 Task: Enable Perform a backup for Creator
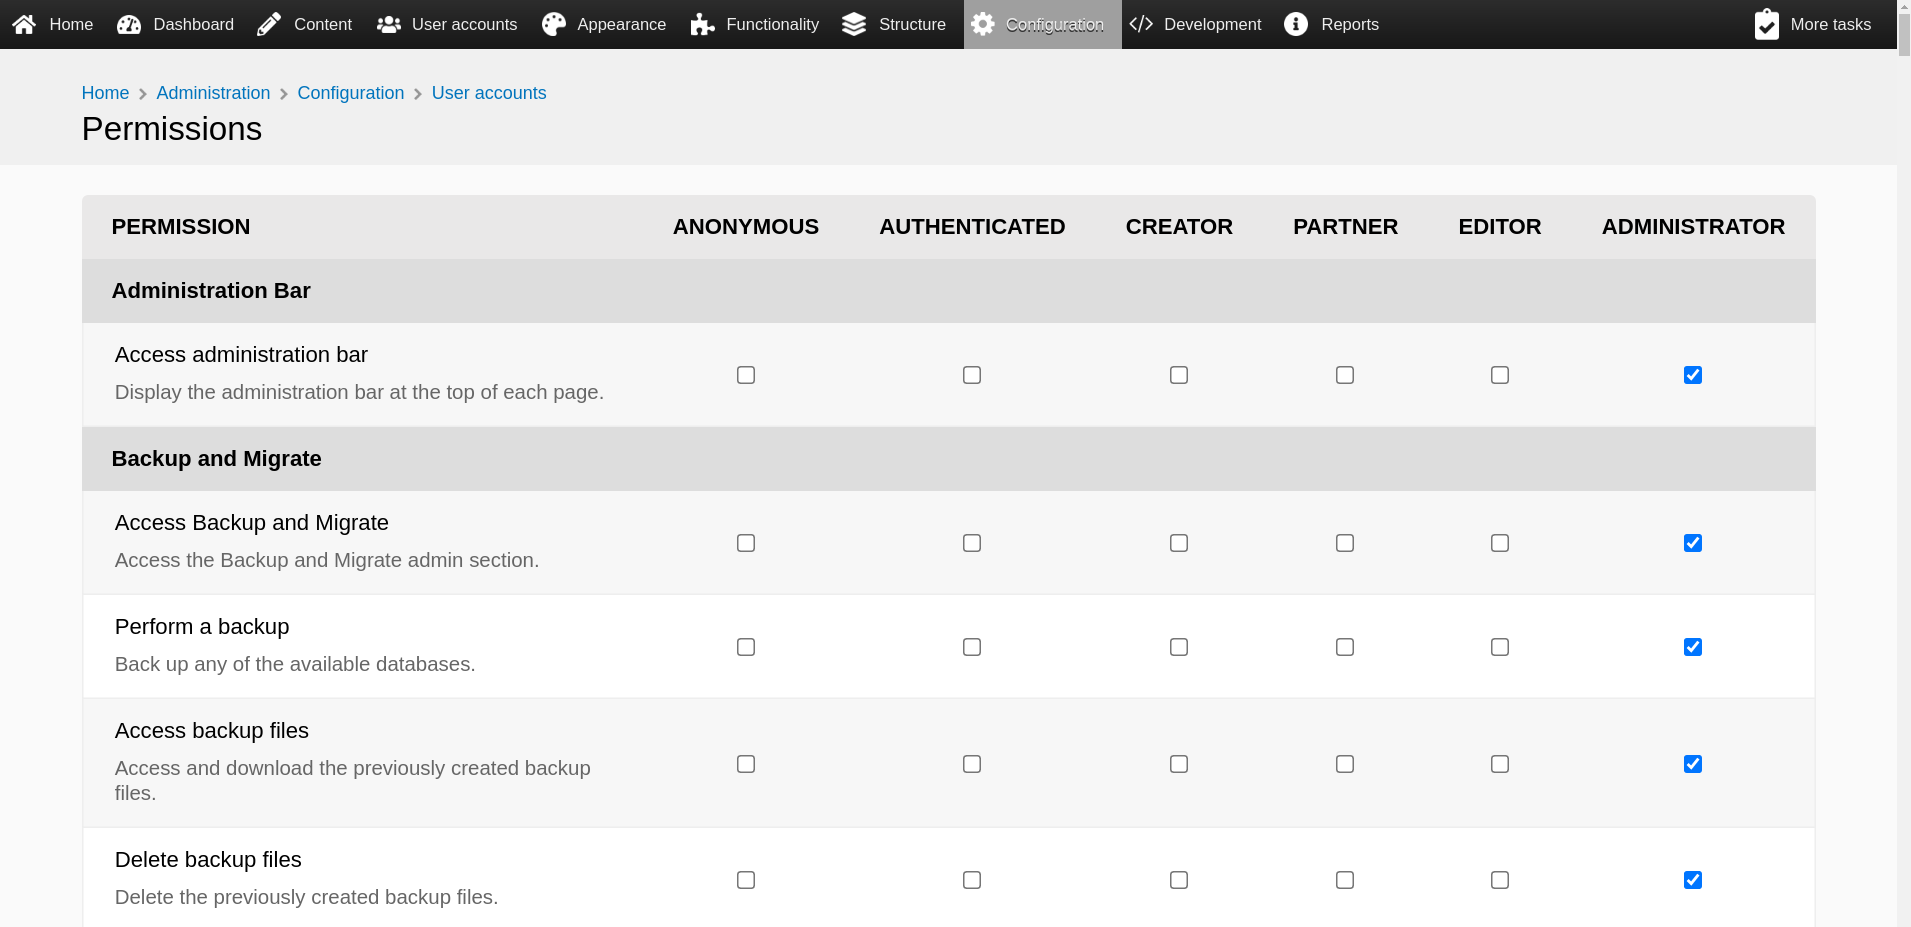tap(1179, 647)
